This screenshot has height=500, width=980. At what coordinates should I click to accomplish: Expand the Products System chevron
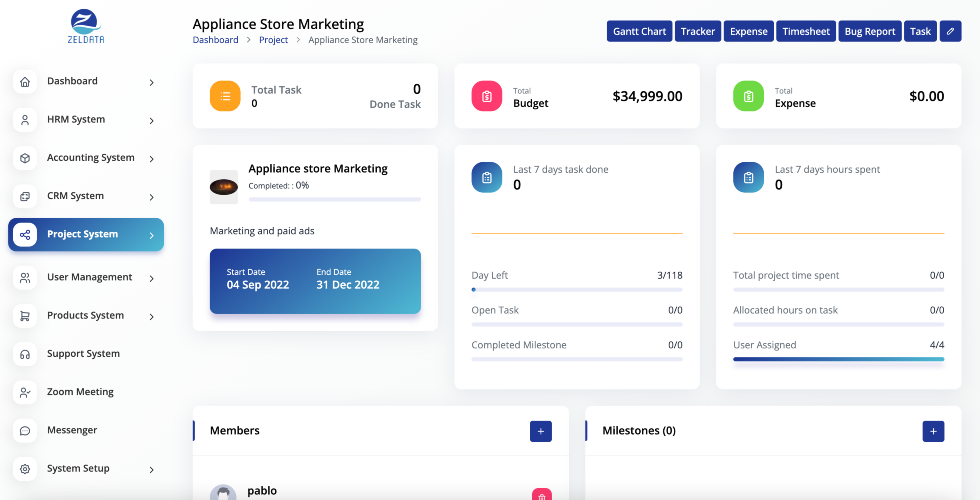click(151, 316)
